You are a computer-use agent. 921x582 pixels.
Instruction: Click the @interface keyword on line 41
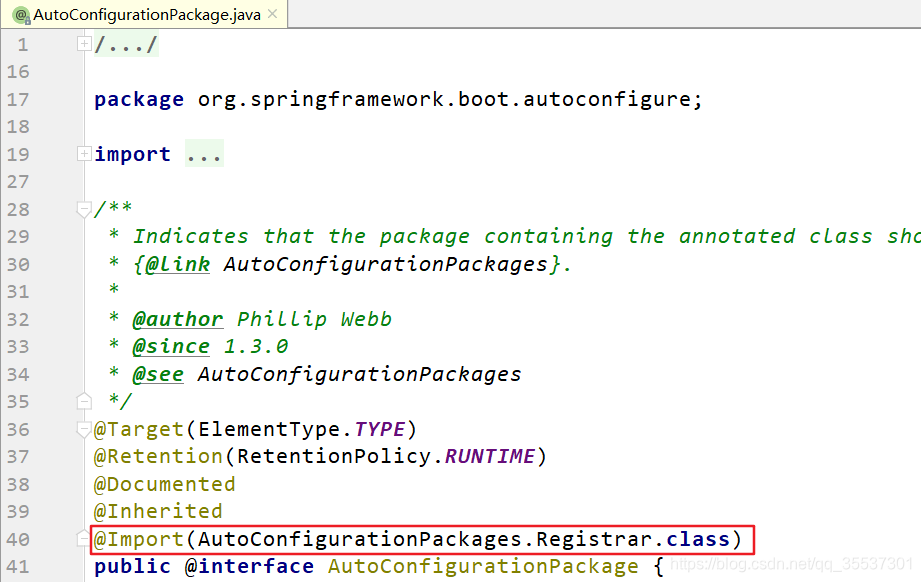249,566
